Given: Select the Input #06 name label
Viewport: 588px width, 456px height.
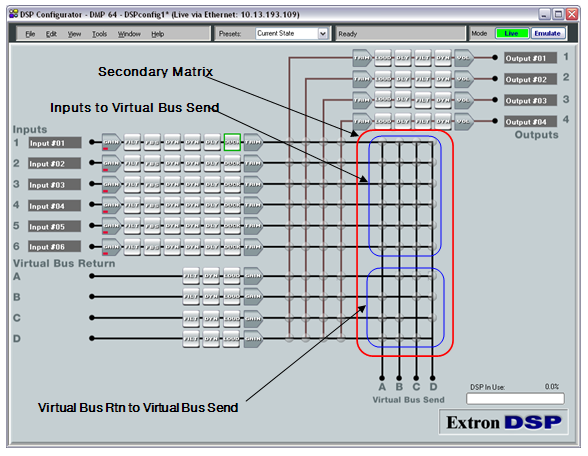Looking at the screenshot, I should click(x=55, y=246).
